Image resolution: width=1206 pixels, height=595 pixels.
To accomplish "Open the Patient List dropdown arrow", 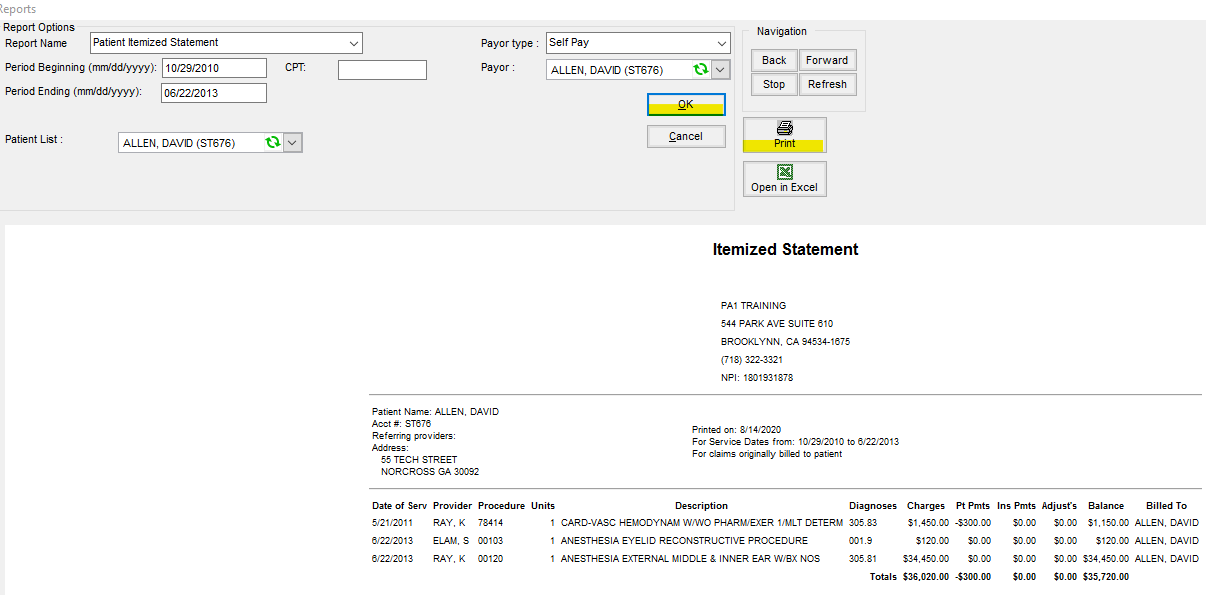I will coord(292,143).
